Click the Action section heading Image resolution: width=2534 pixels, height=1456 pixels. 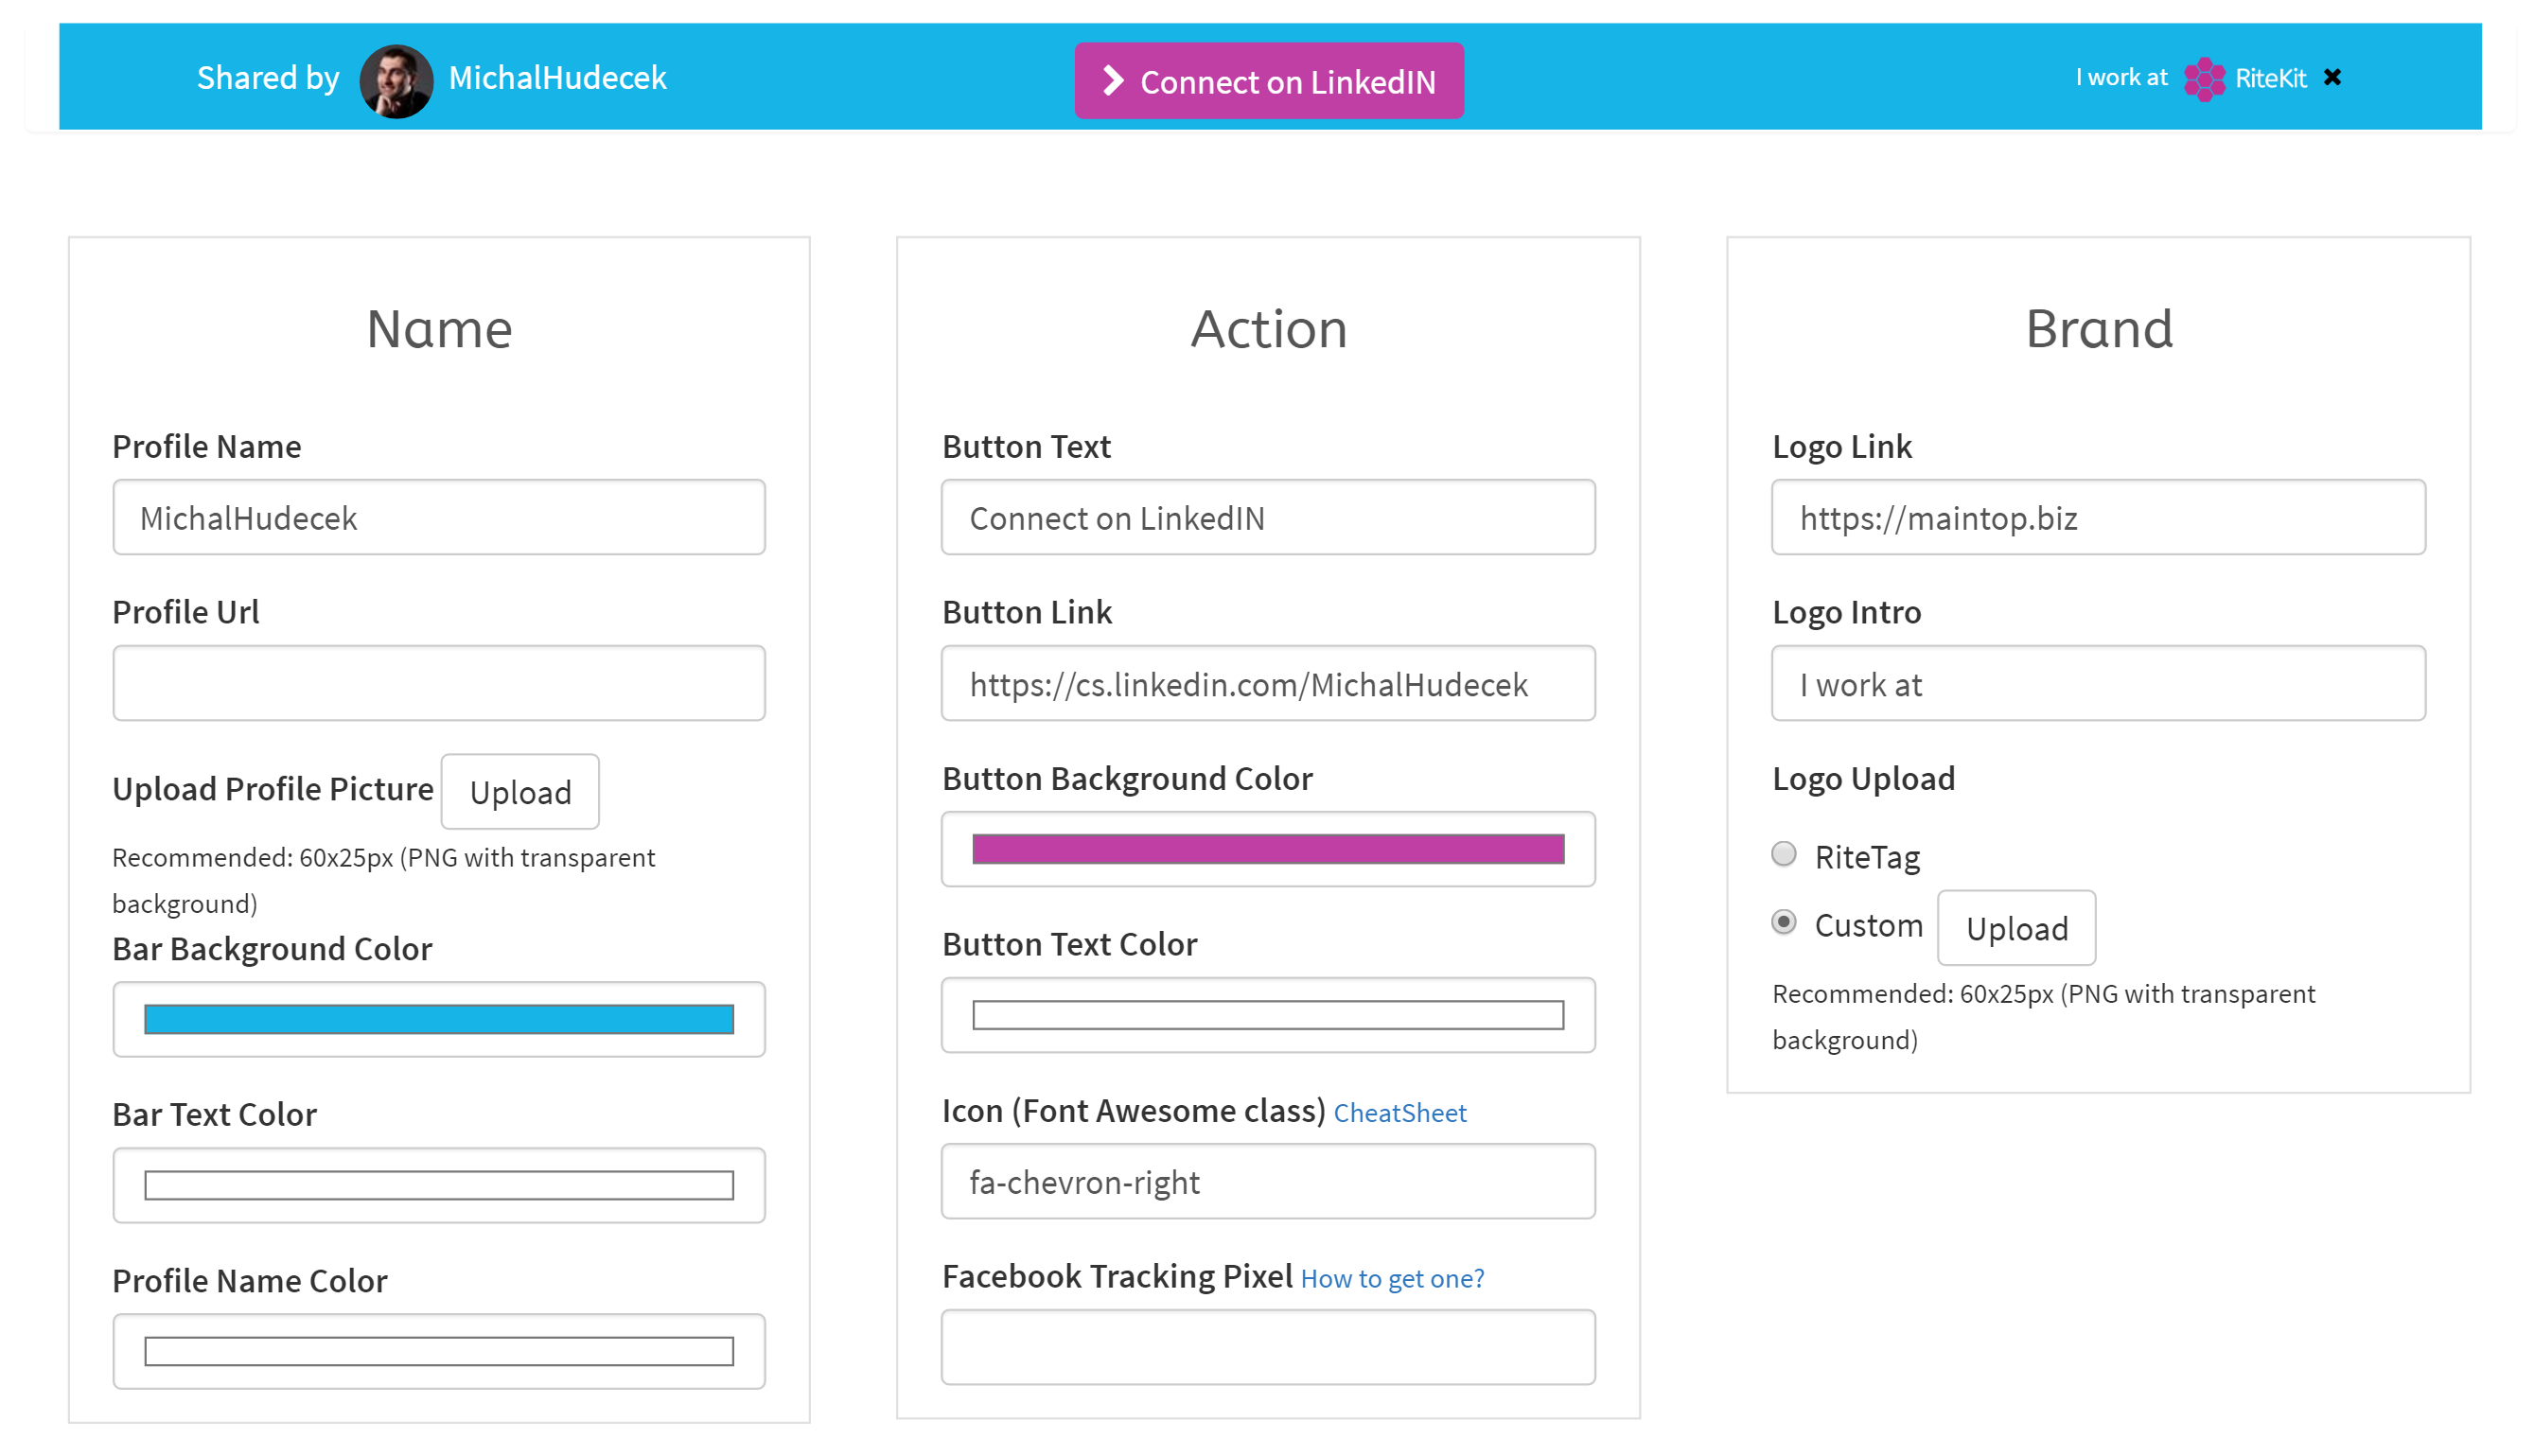point(1268,329)
